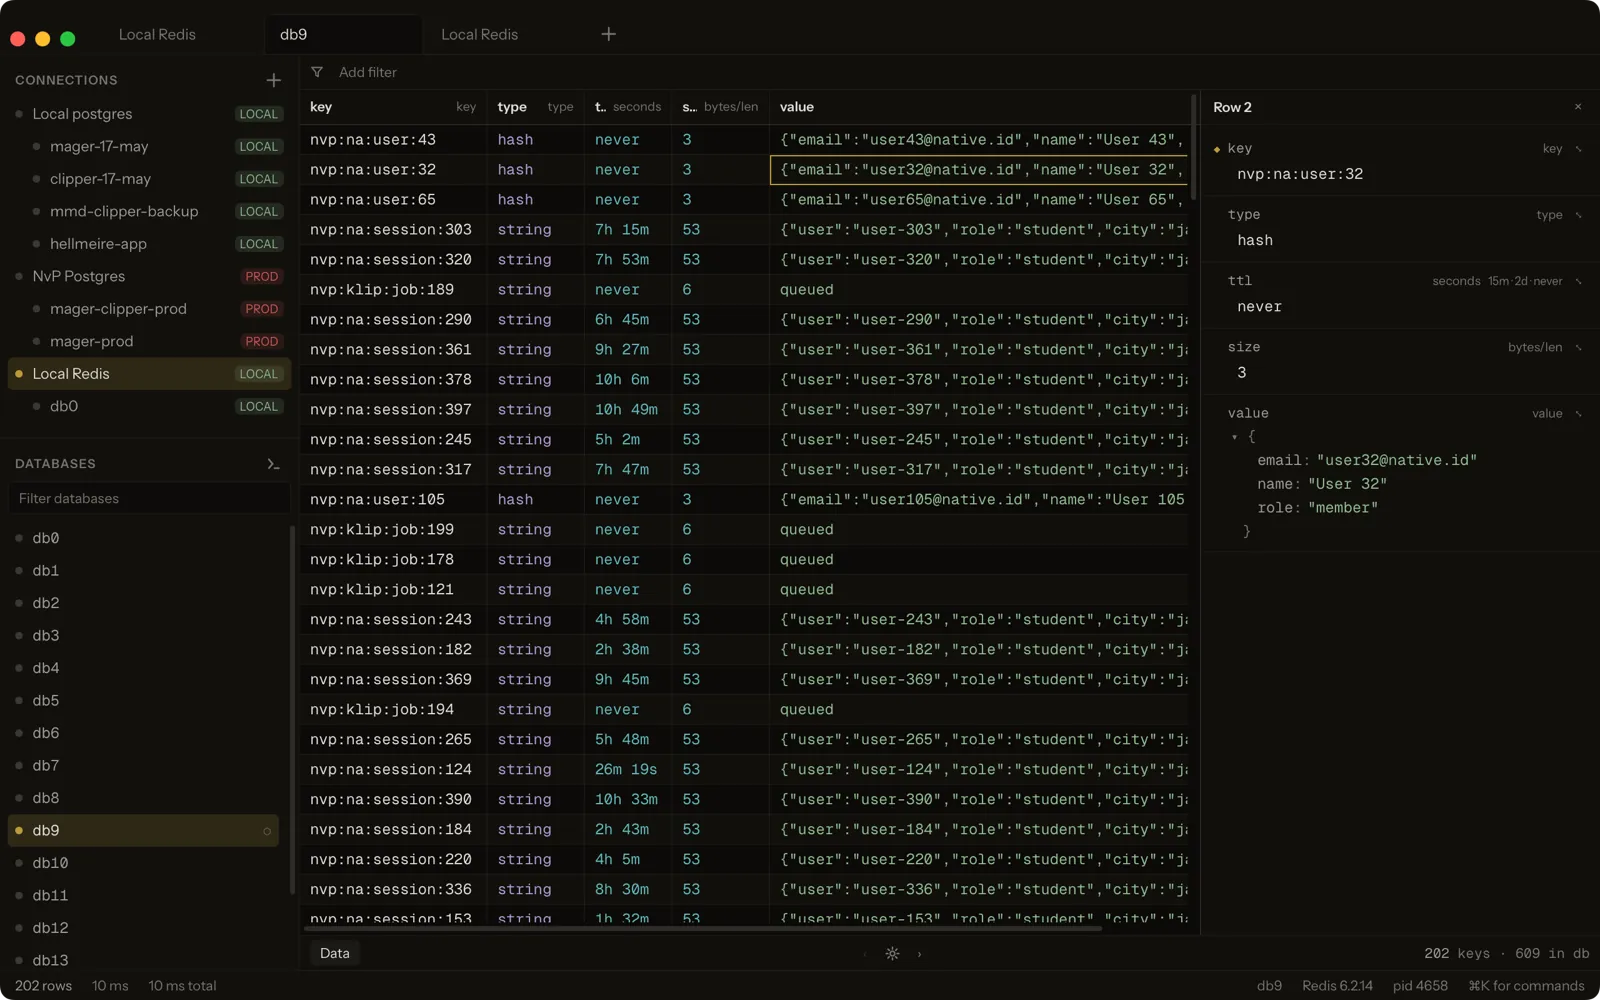Image resolution: width=1600 pixels, height=1000 pixels.
Task: Click the nvp:na:user:43 key cell
Action: 393,140
